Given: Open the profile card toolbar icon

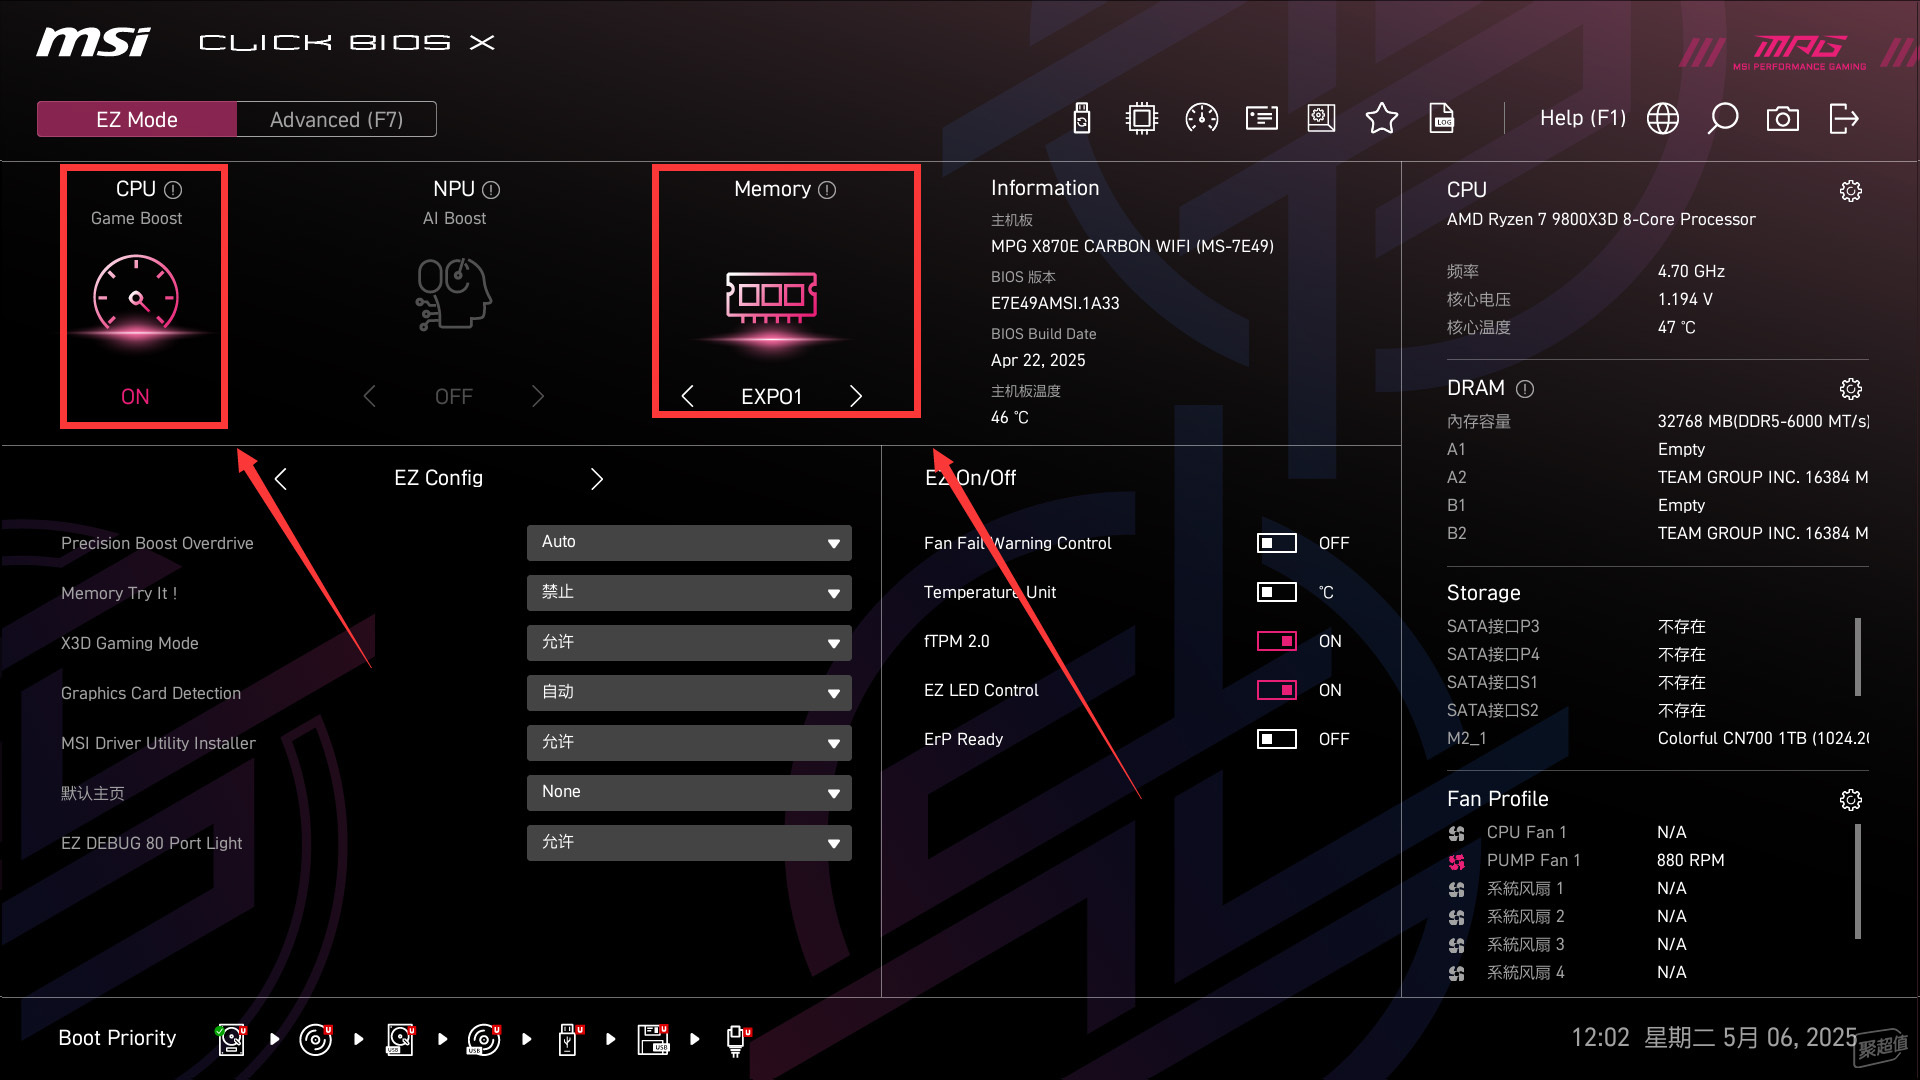Looking at the screenshot, I should click(x=1261, y=118).
